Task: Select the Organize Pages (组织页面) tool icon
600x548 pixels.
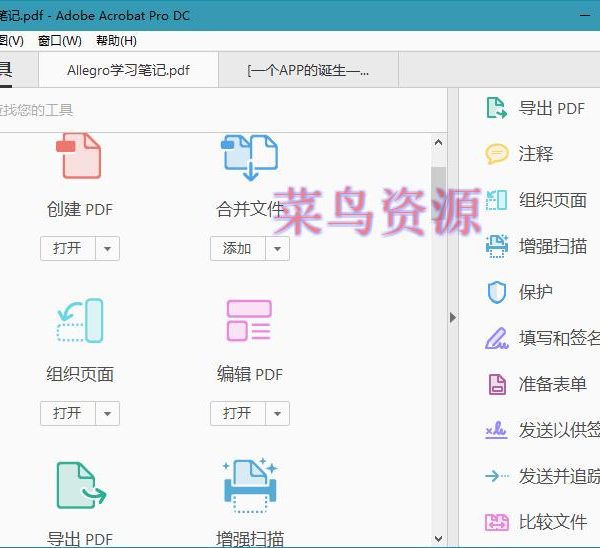Action: (79, 322)
